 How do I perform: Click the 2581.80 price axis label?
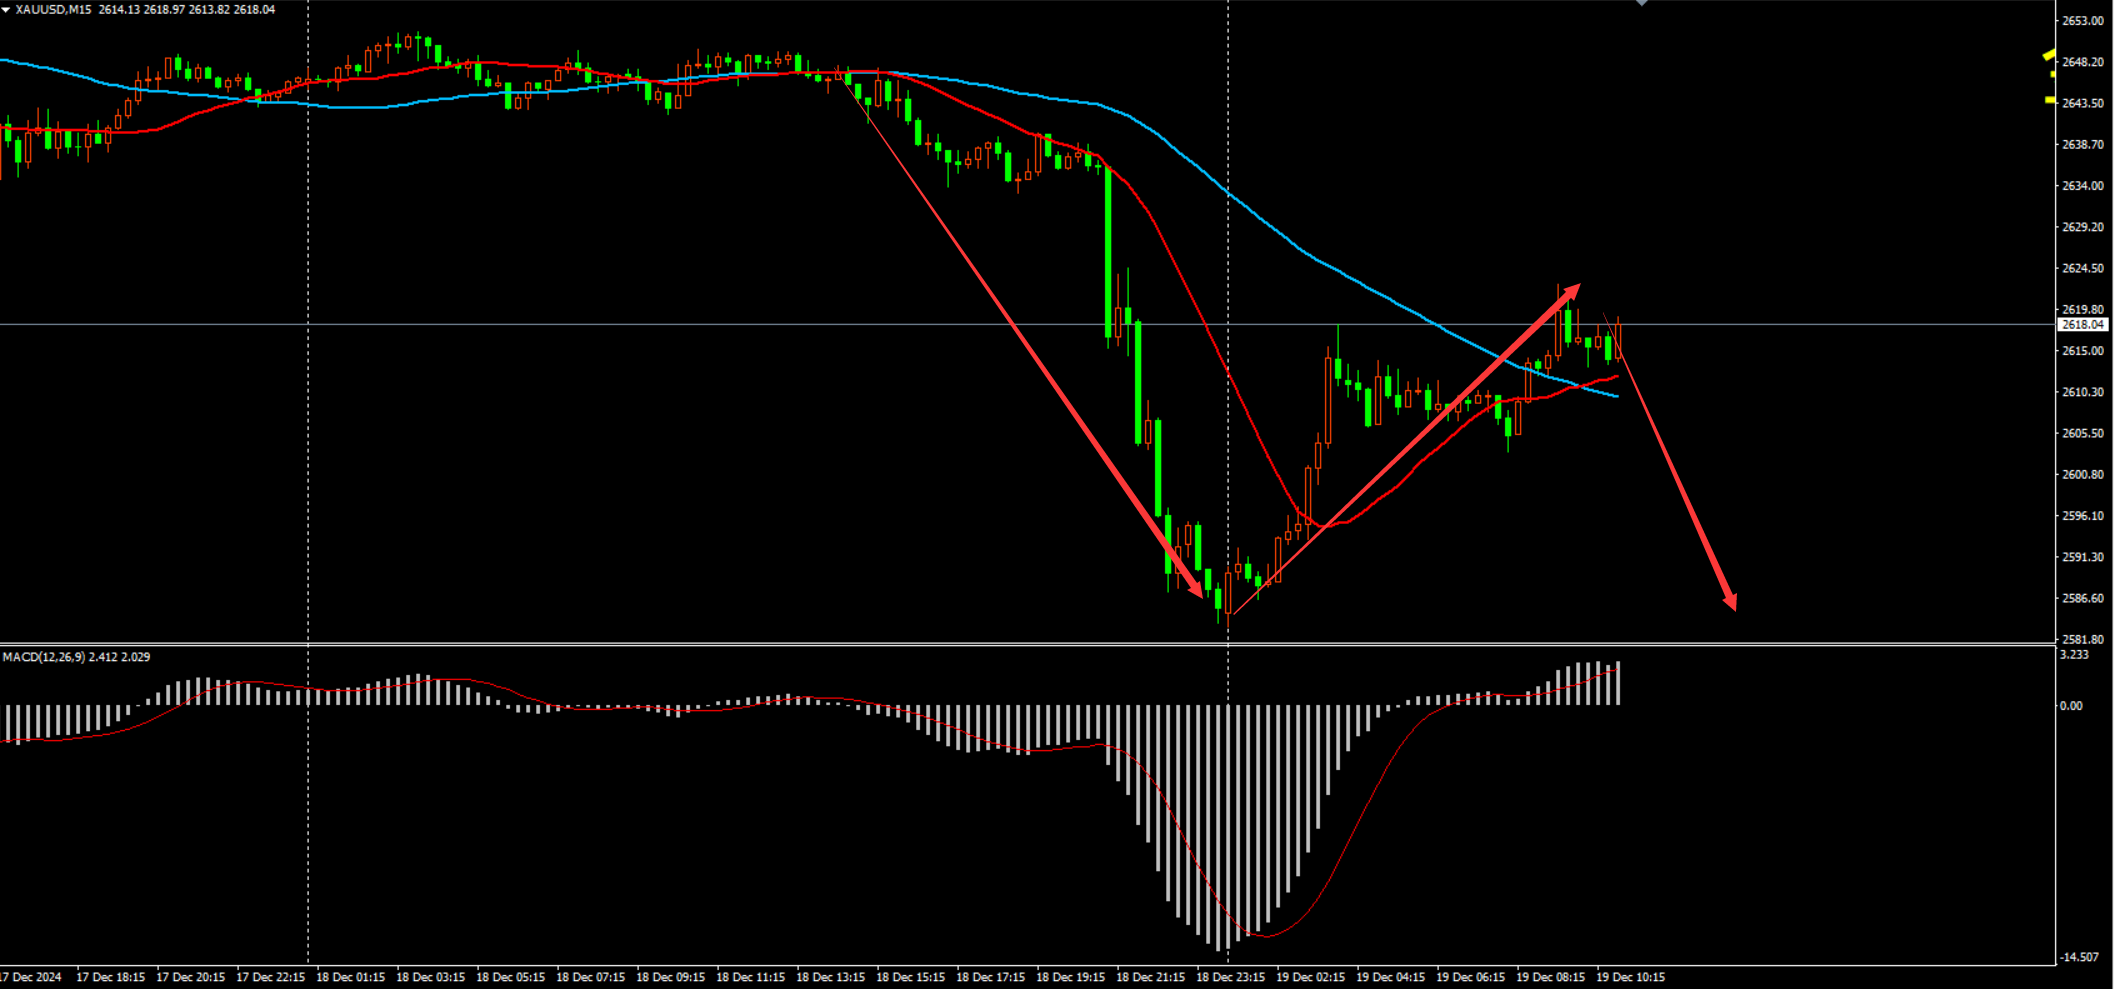click(2083, 639)
